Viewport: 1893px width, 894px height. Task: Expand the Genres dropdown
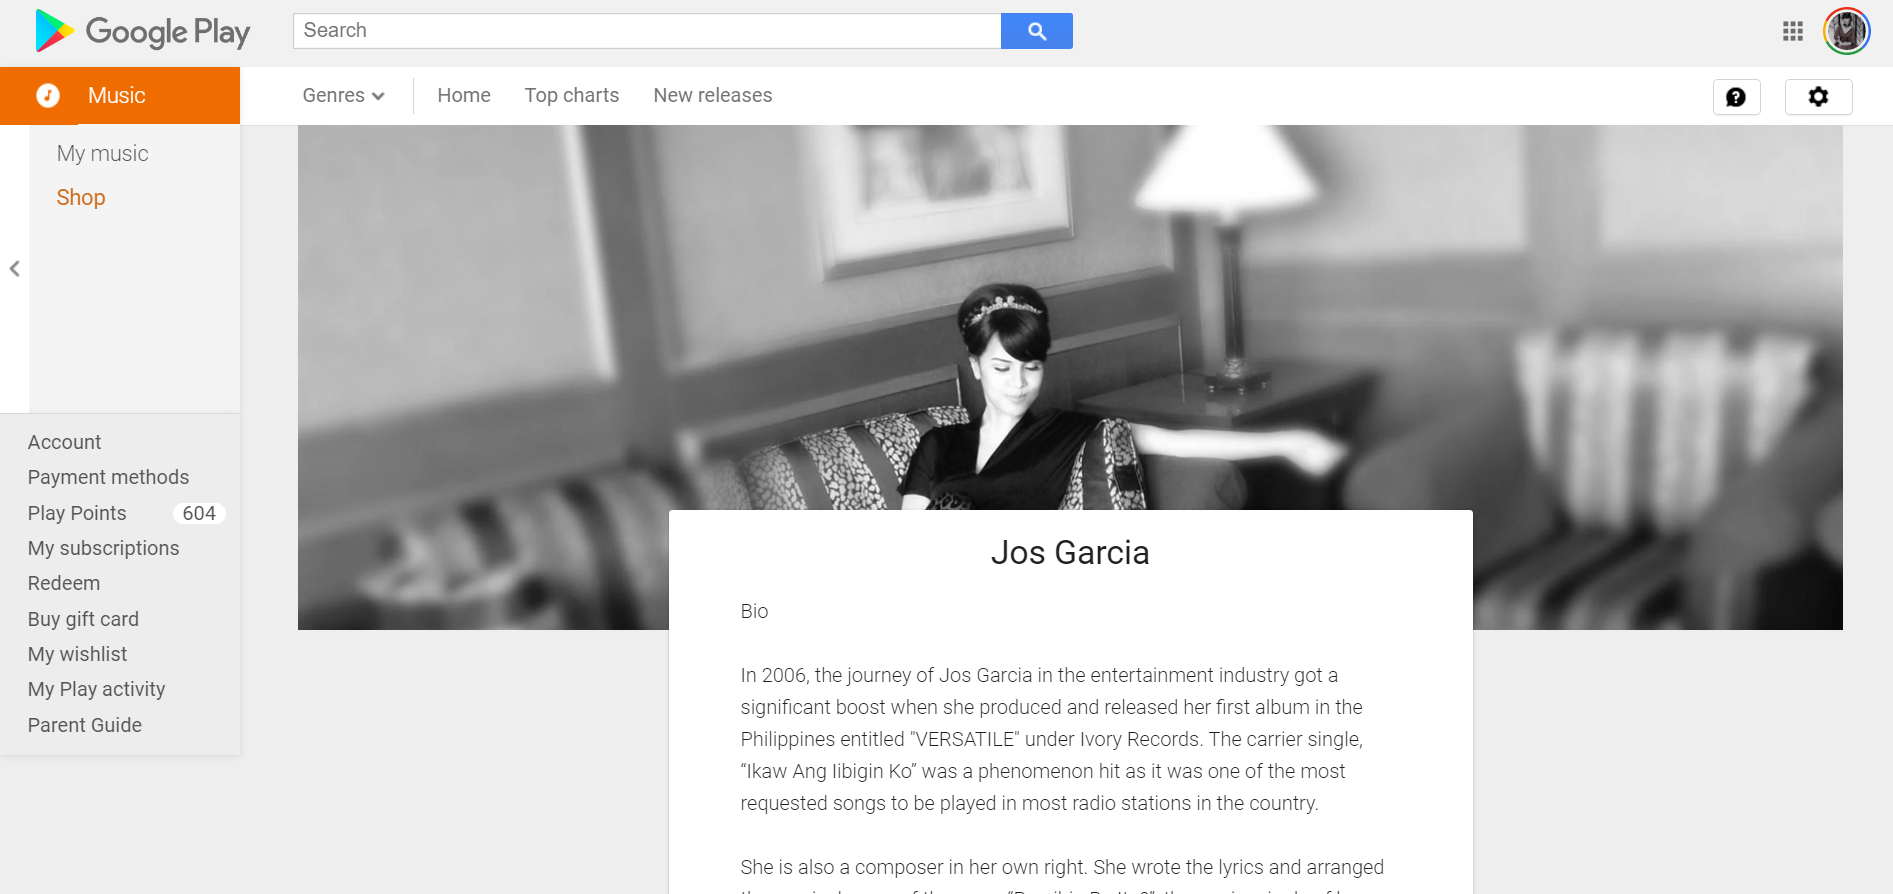(x=343, y=95)
